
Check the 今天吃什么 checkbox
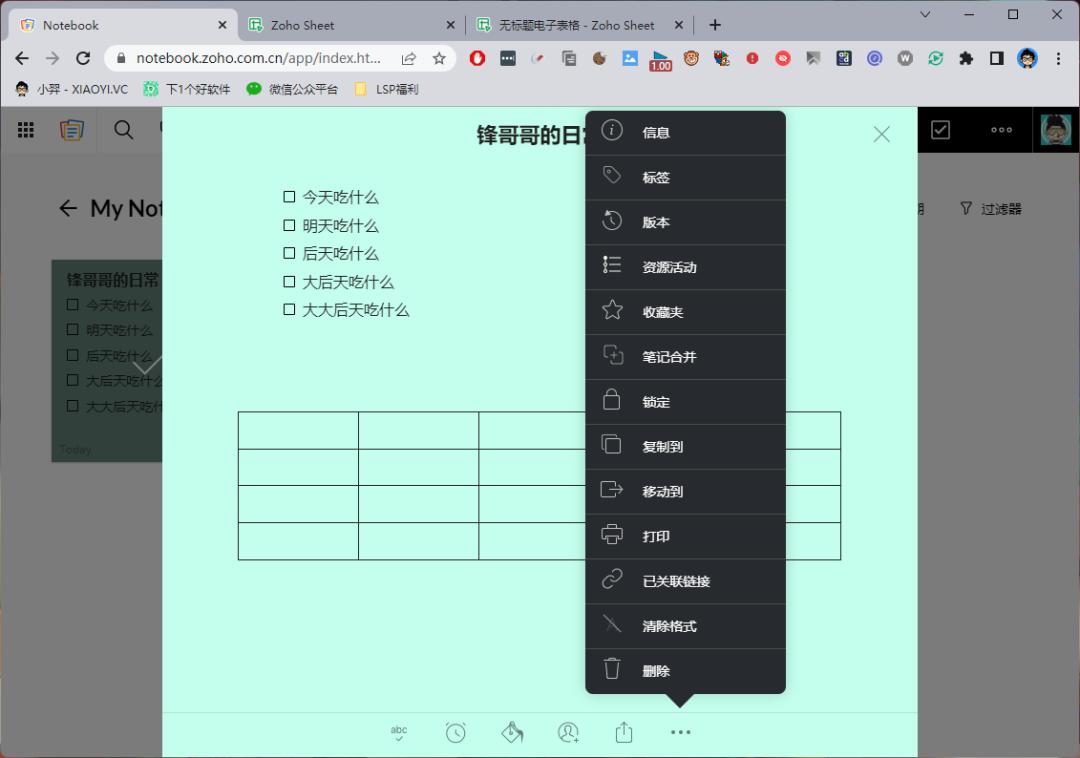[289, 196]
